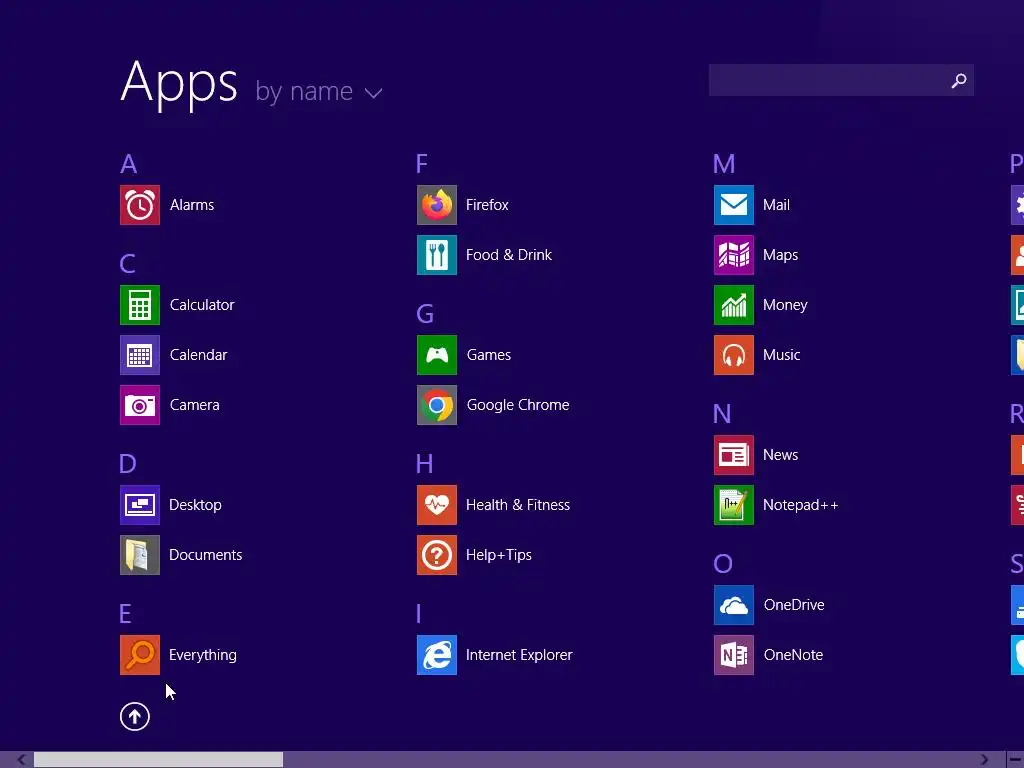Open the Games app icon

click(437, 355)
